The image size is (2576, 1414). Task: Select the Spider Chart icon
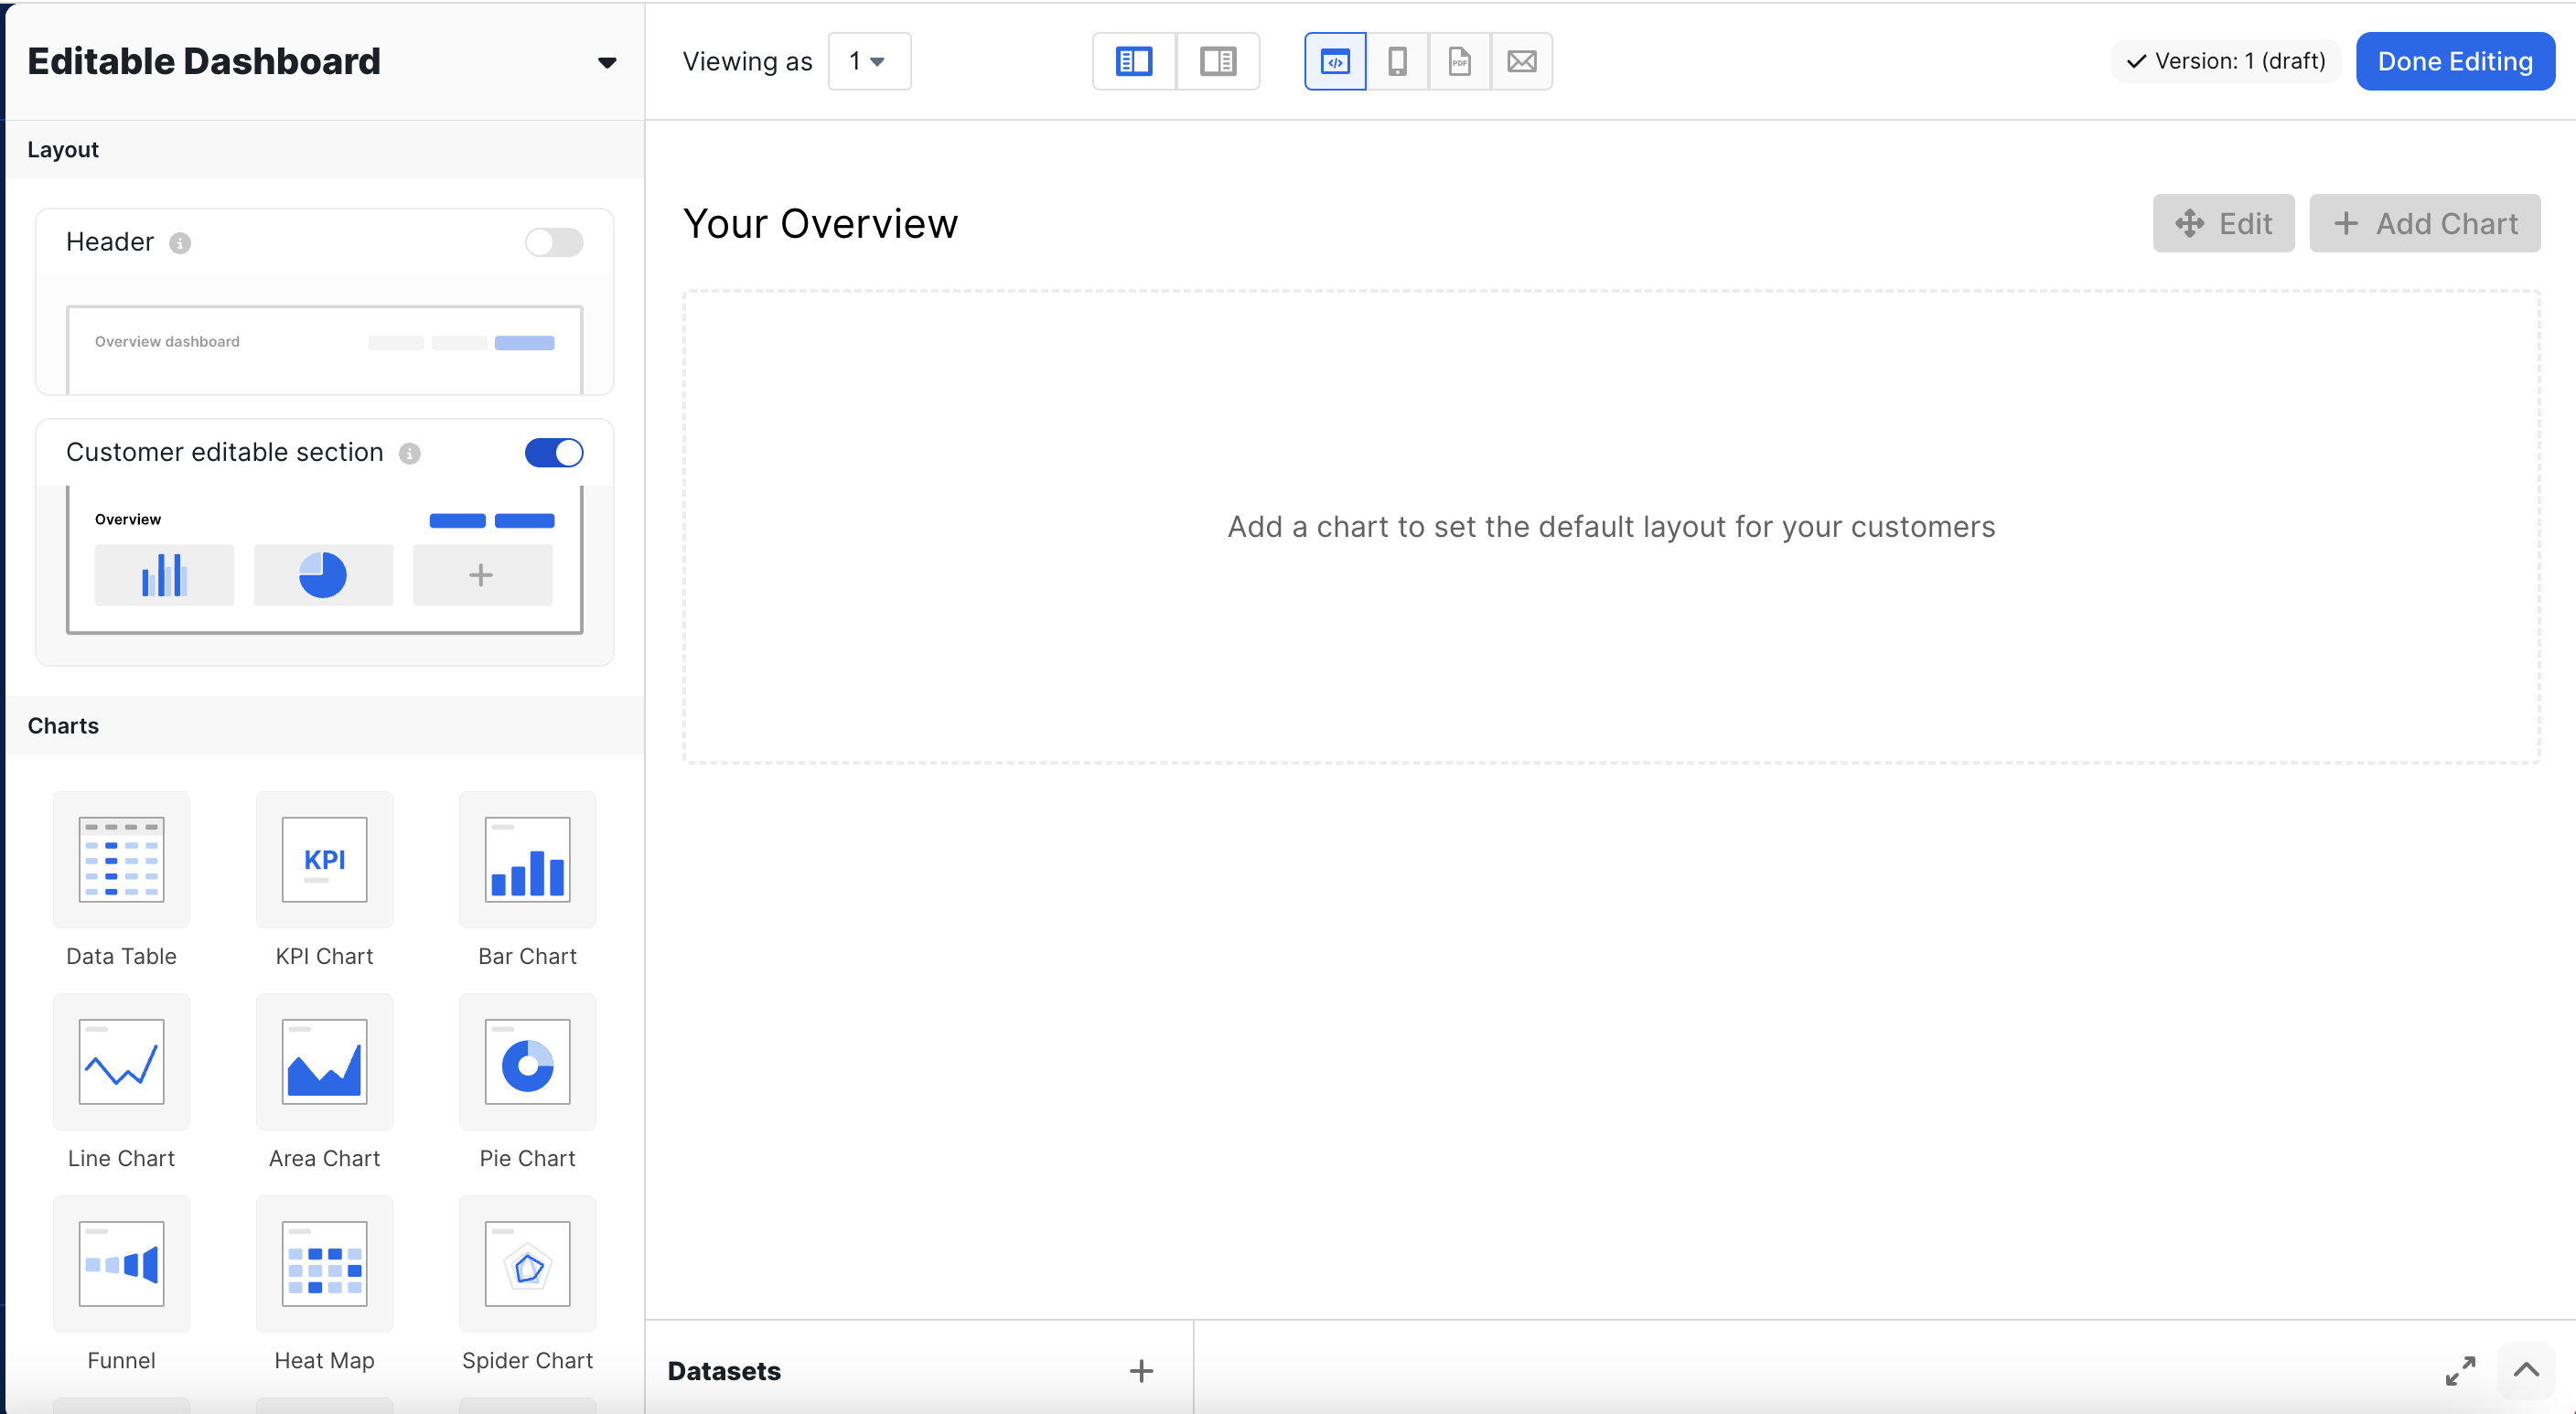click(x=527, y=1263)
